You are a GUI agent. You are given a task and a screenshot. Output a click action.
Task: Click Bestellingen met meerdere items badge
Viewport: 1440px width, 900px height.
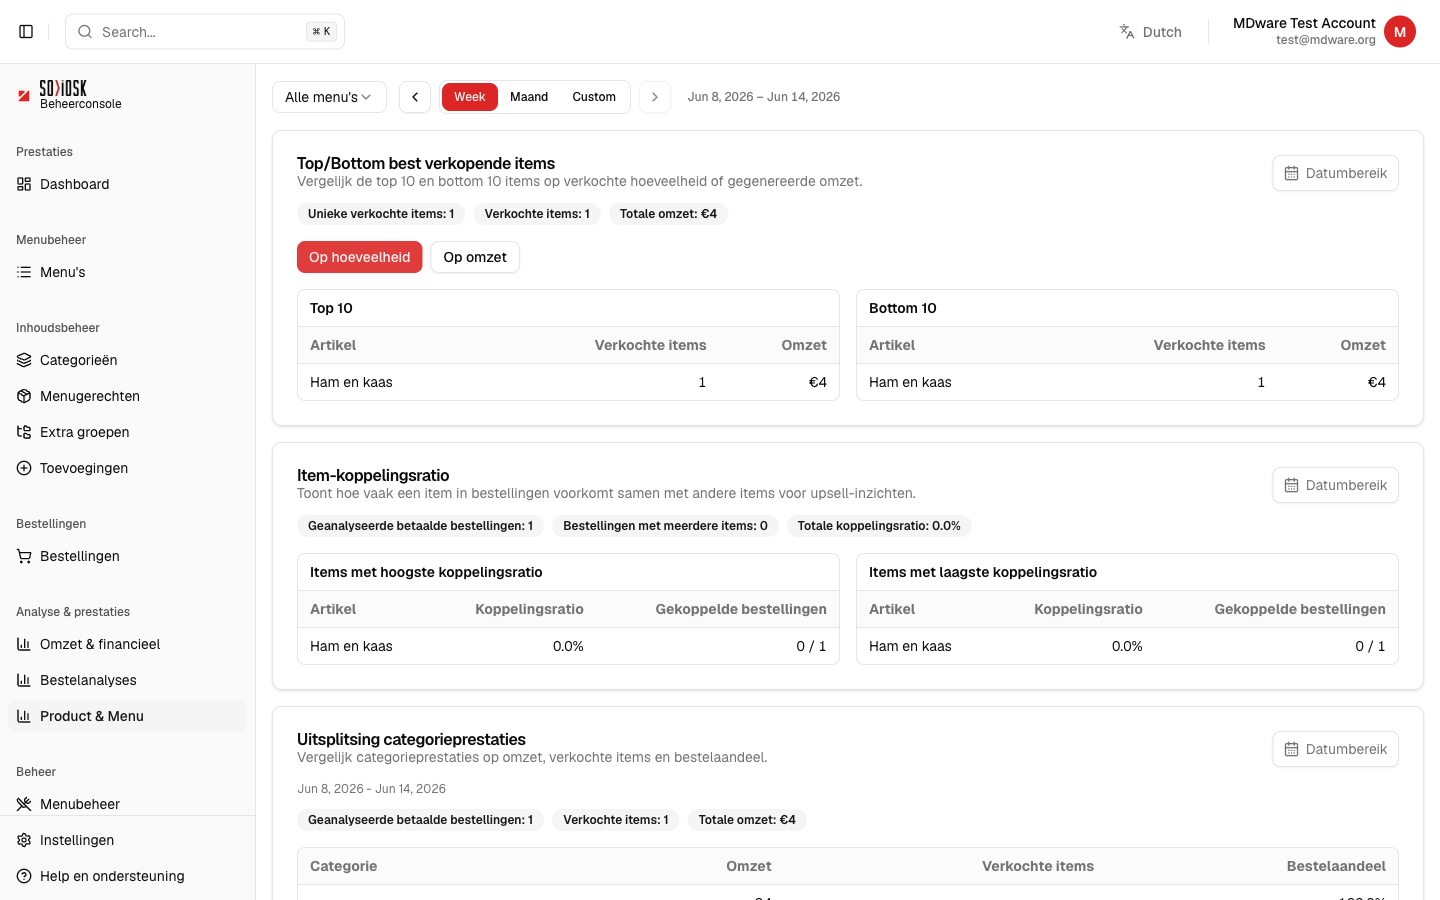click(x=665, y=526)
